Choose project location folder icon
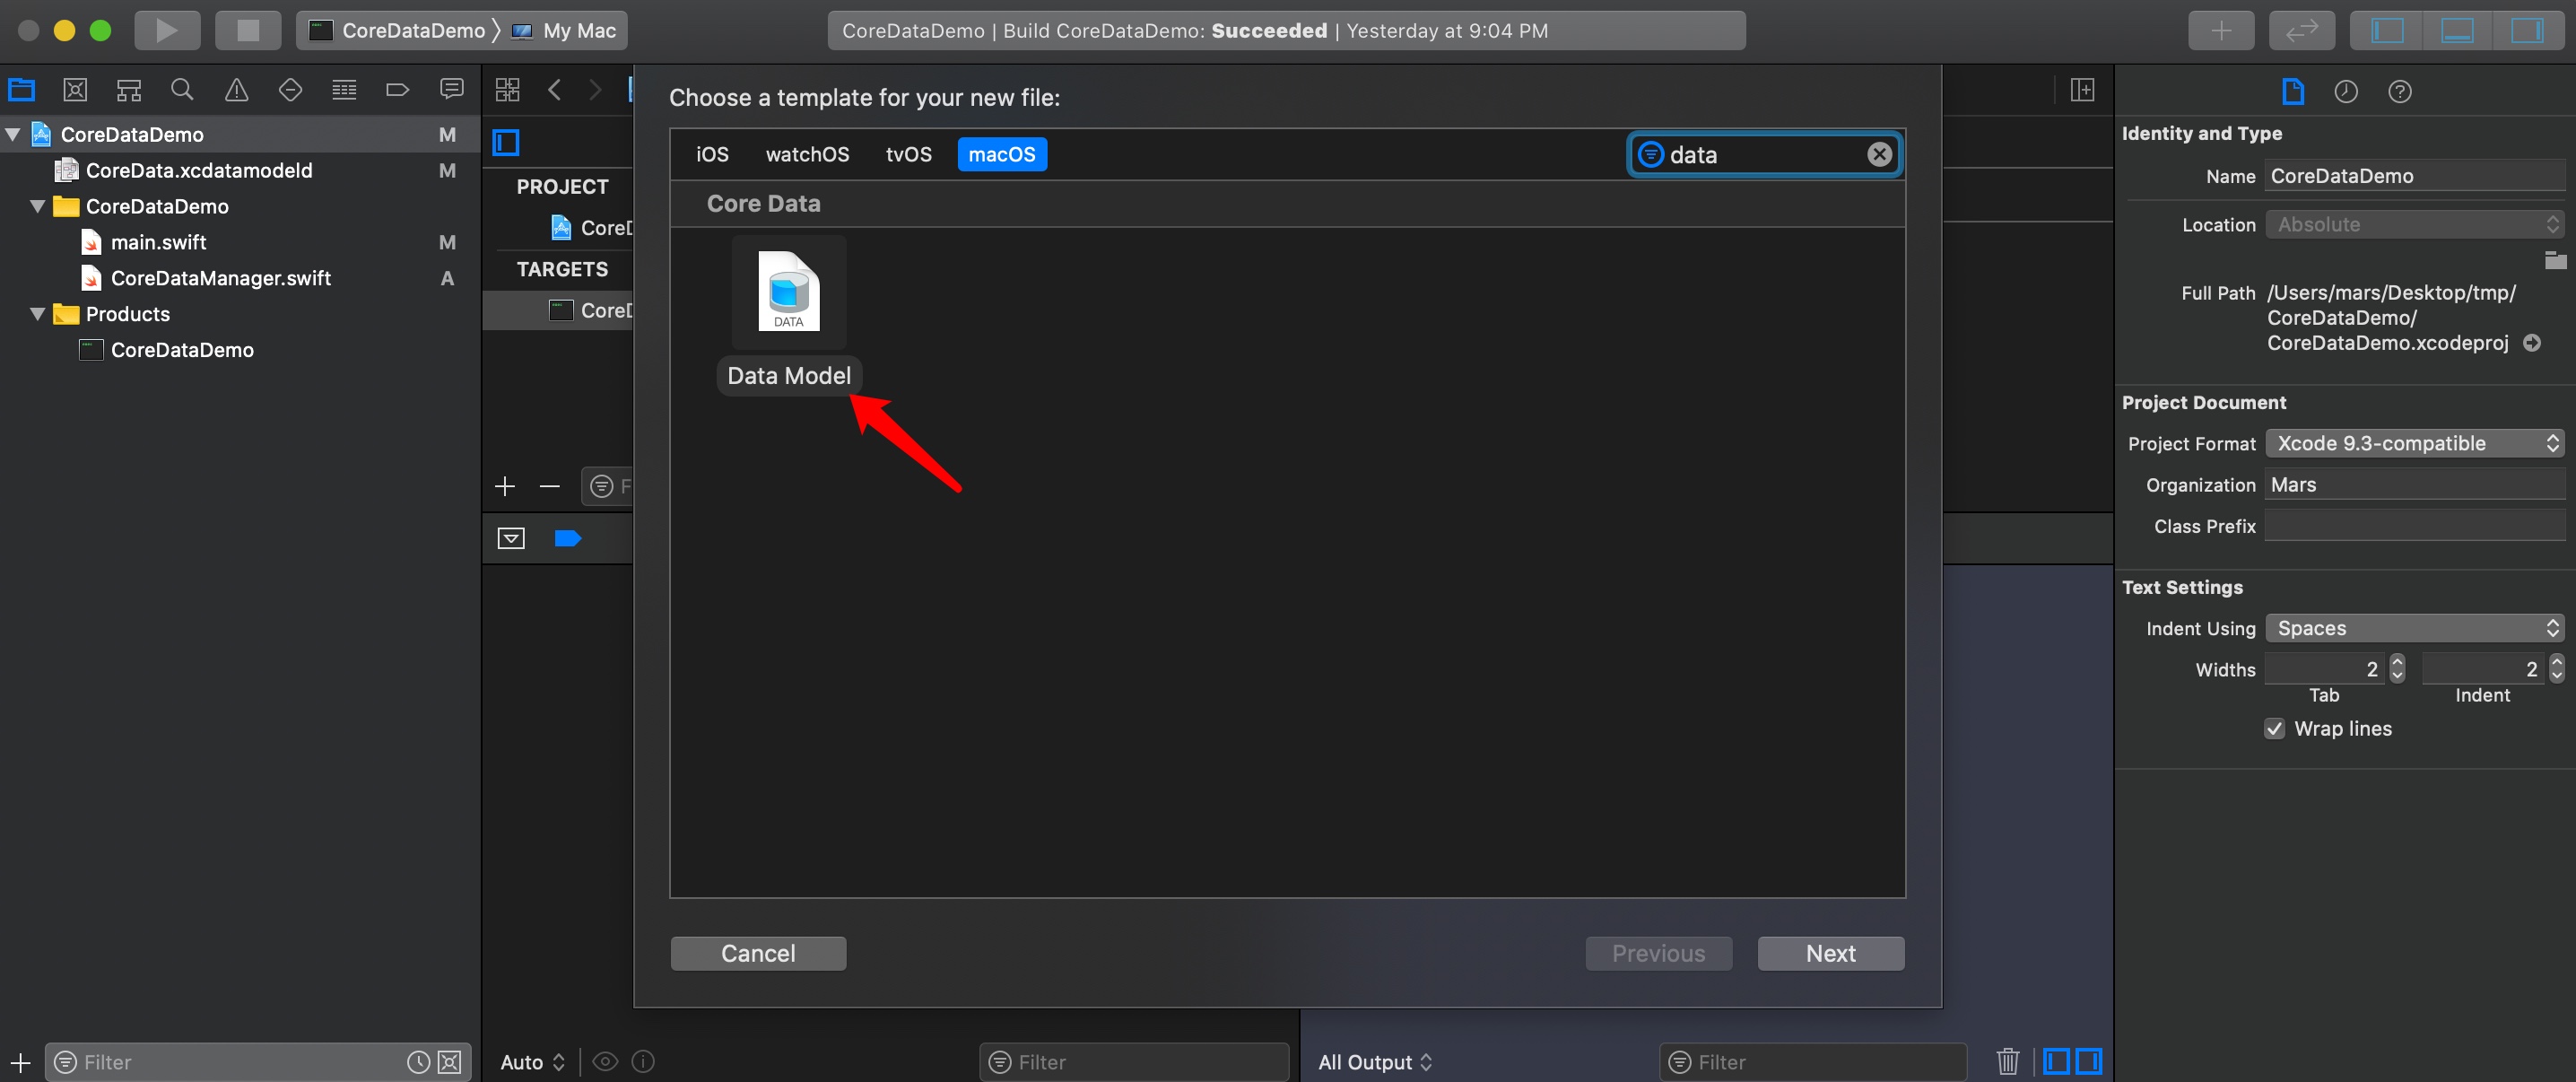 (x=2555, y=260)
